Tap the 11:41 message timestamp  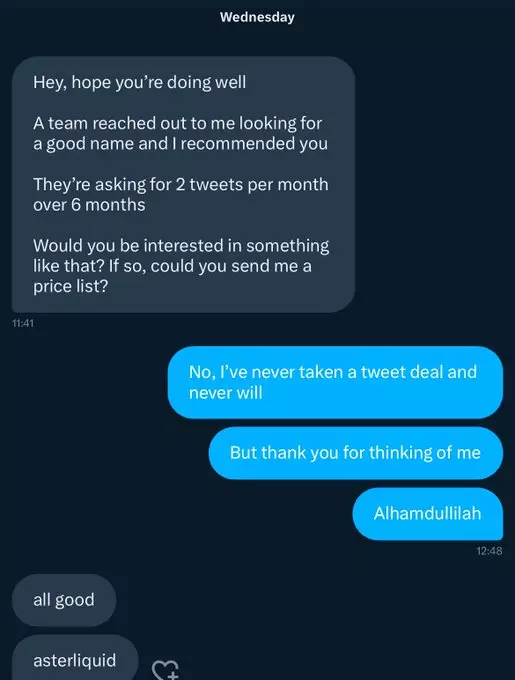coord(23,323)
